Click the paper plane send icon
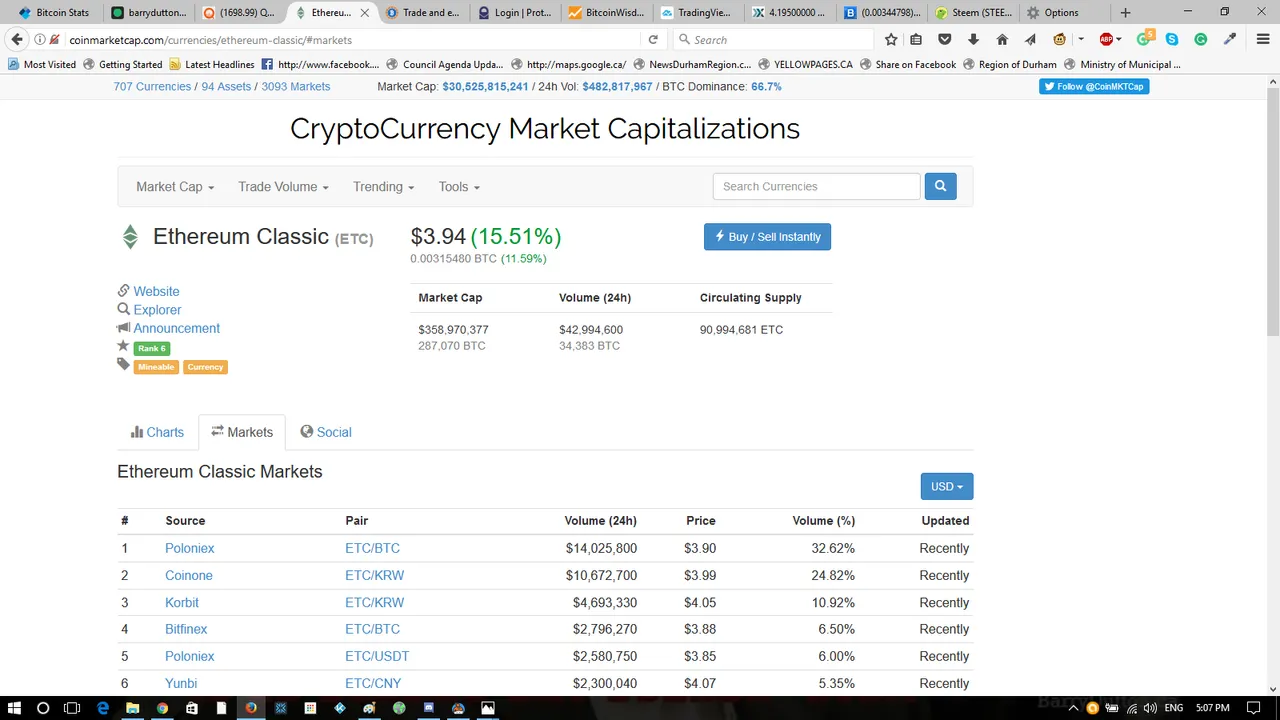The width and height of the screenshot is (1280, 720). point(1030,40)
